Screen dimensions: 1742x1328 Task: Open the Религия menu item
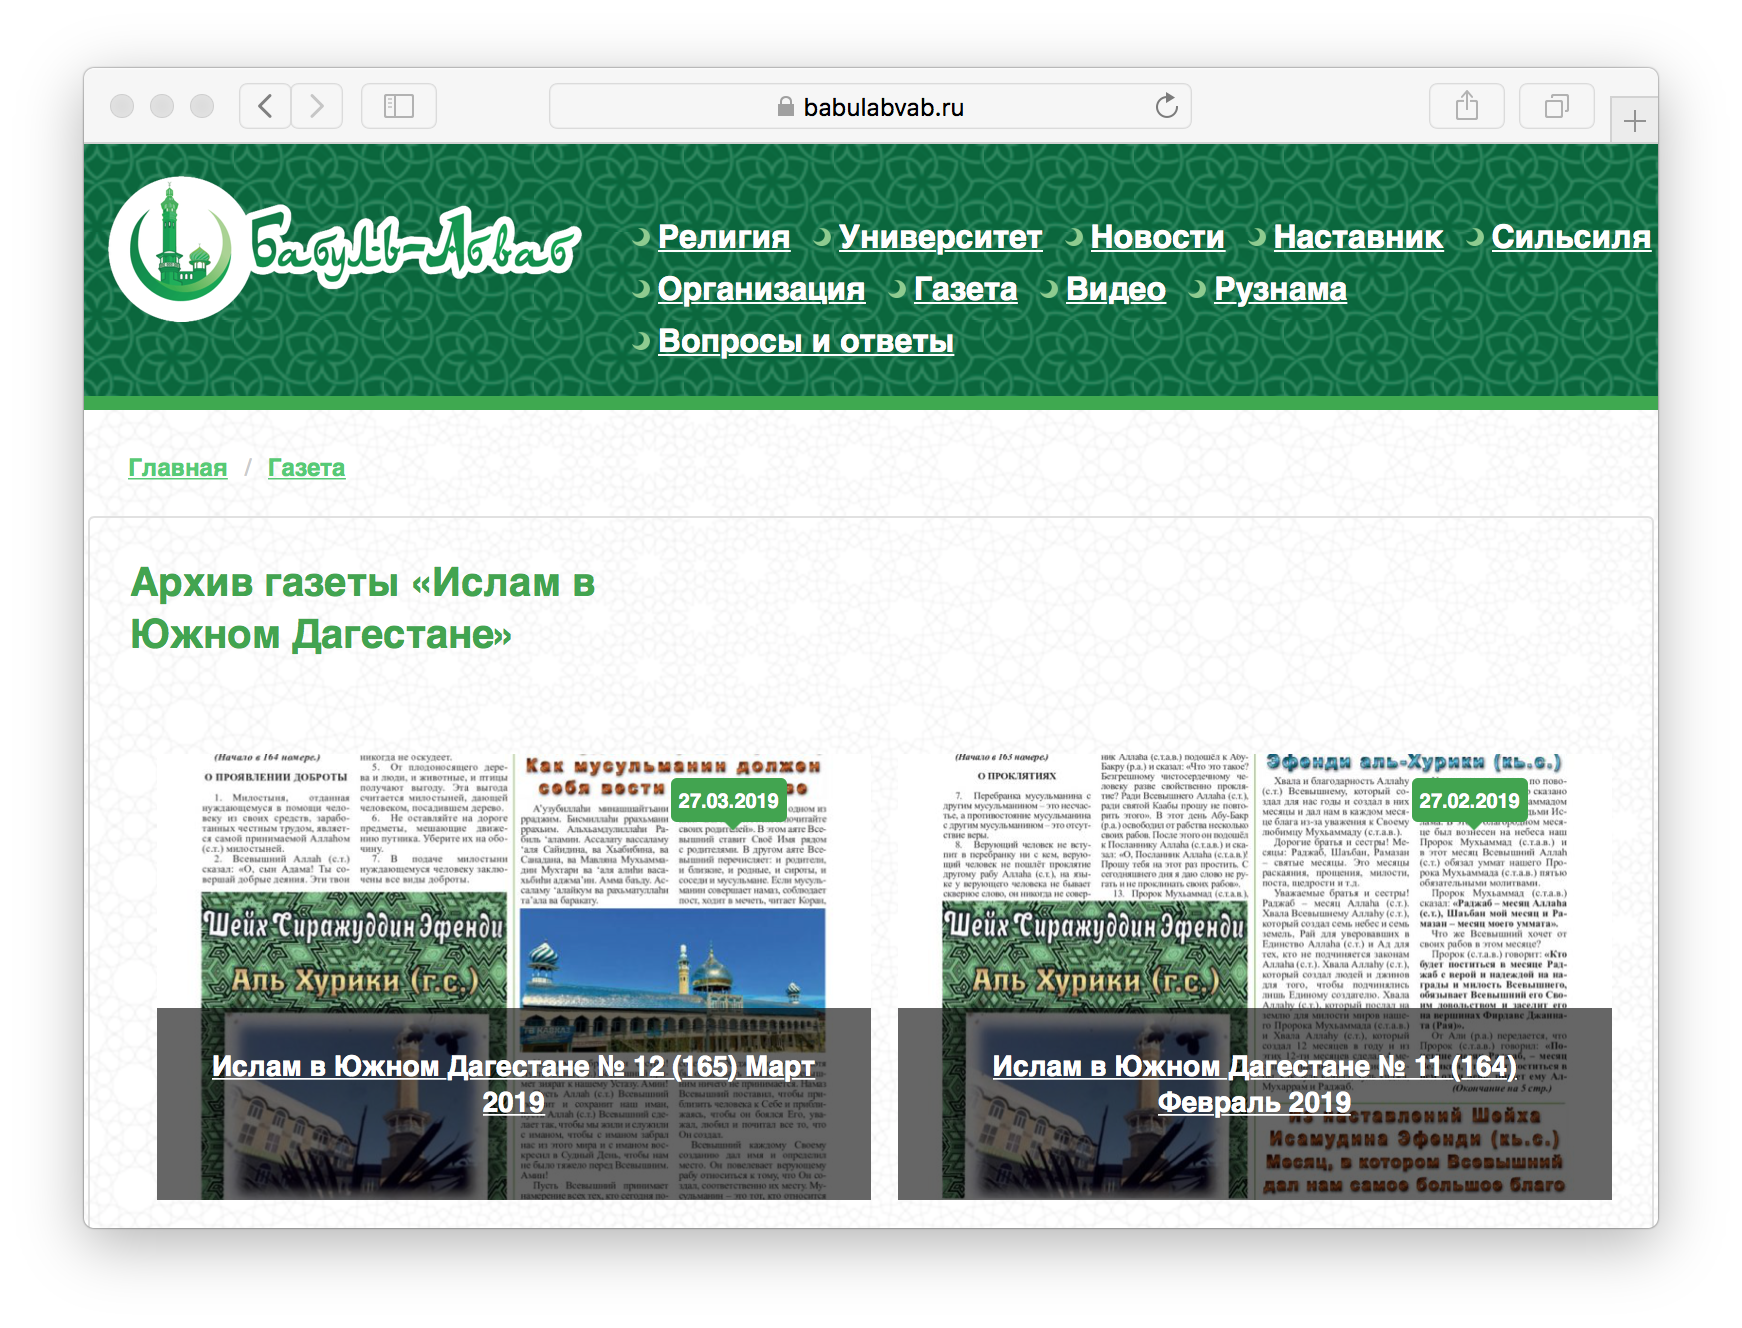pyautogui.click(x=723, y=237)
